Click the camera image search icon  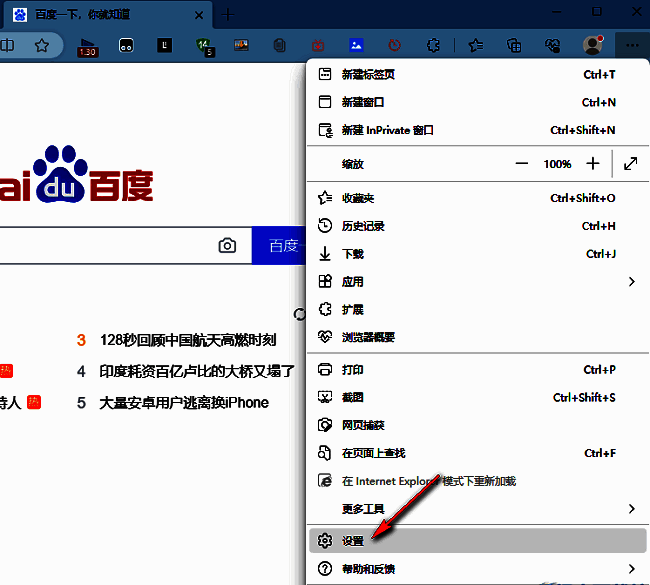228,245
